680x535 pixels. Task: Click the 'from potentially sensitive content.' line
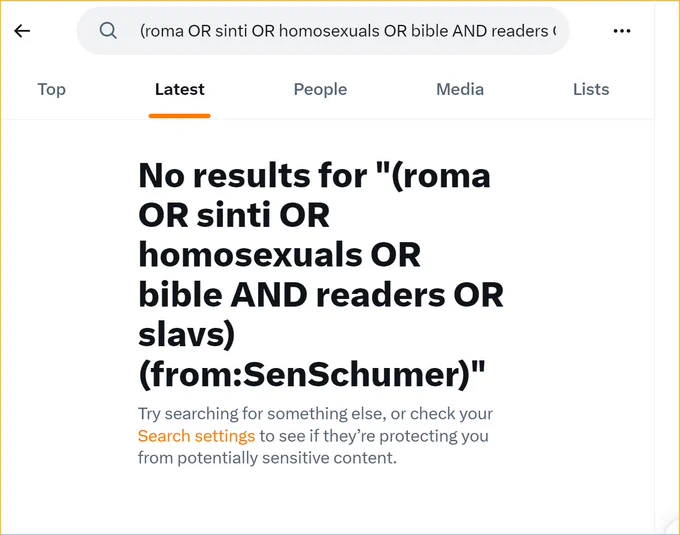pos(267,458)
